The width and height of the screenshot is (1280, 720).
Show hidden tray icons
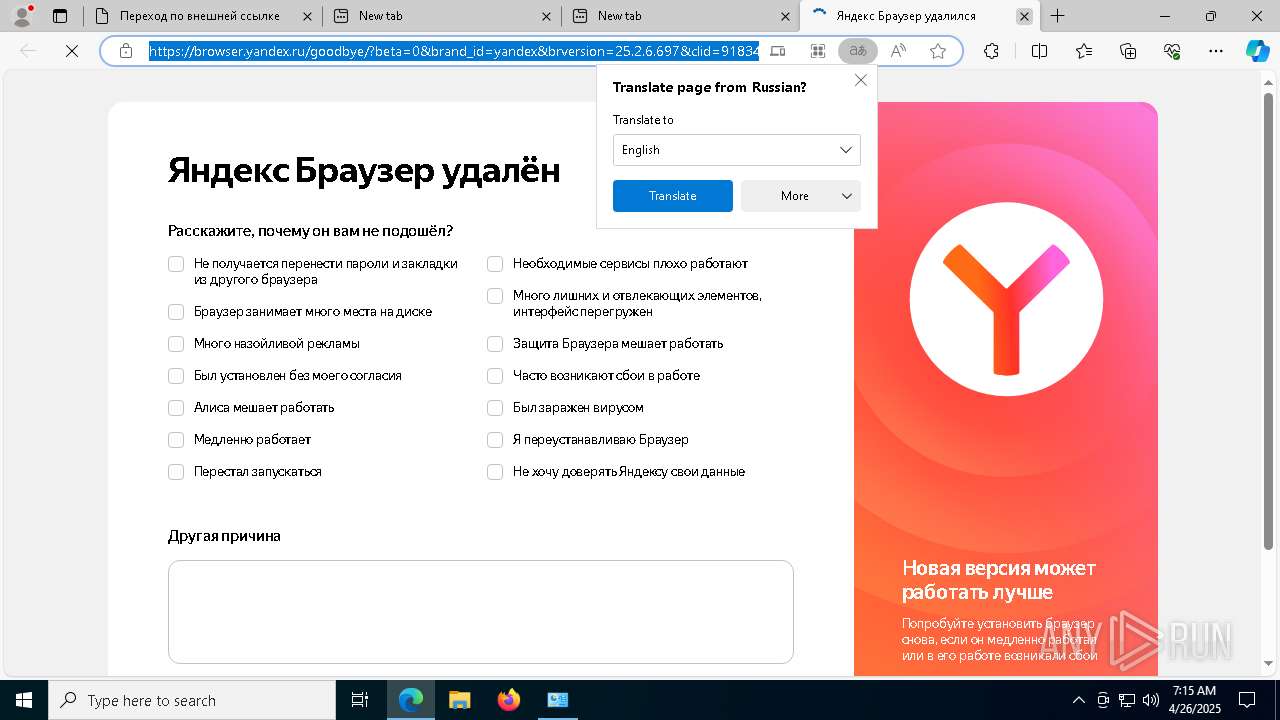1078,700
